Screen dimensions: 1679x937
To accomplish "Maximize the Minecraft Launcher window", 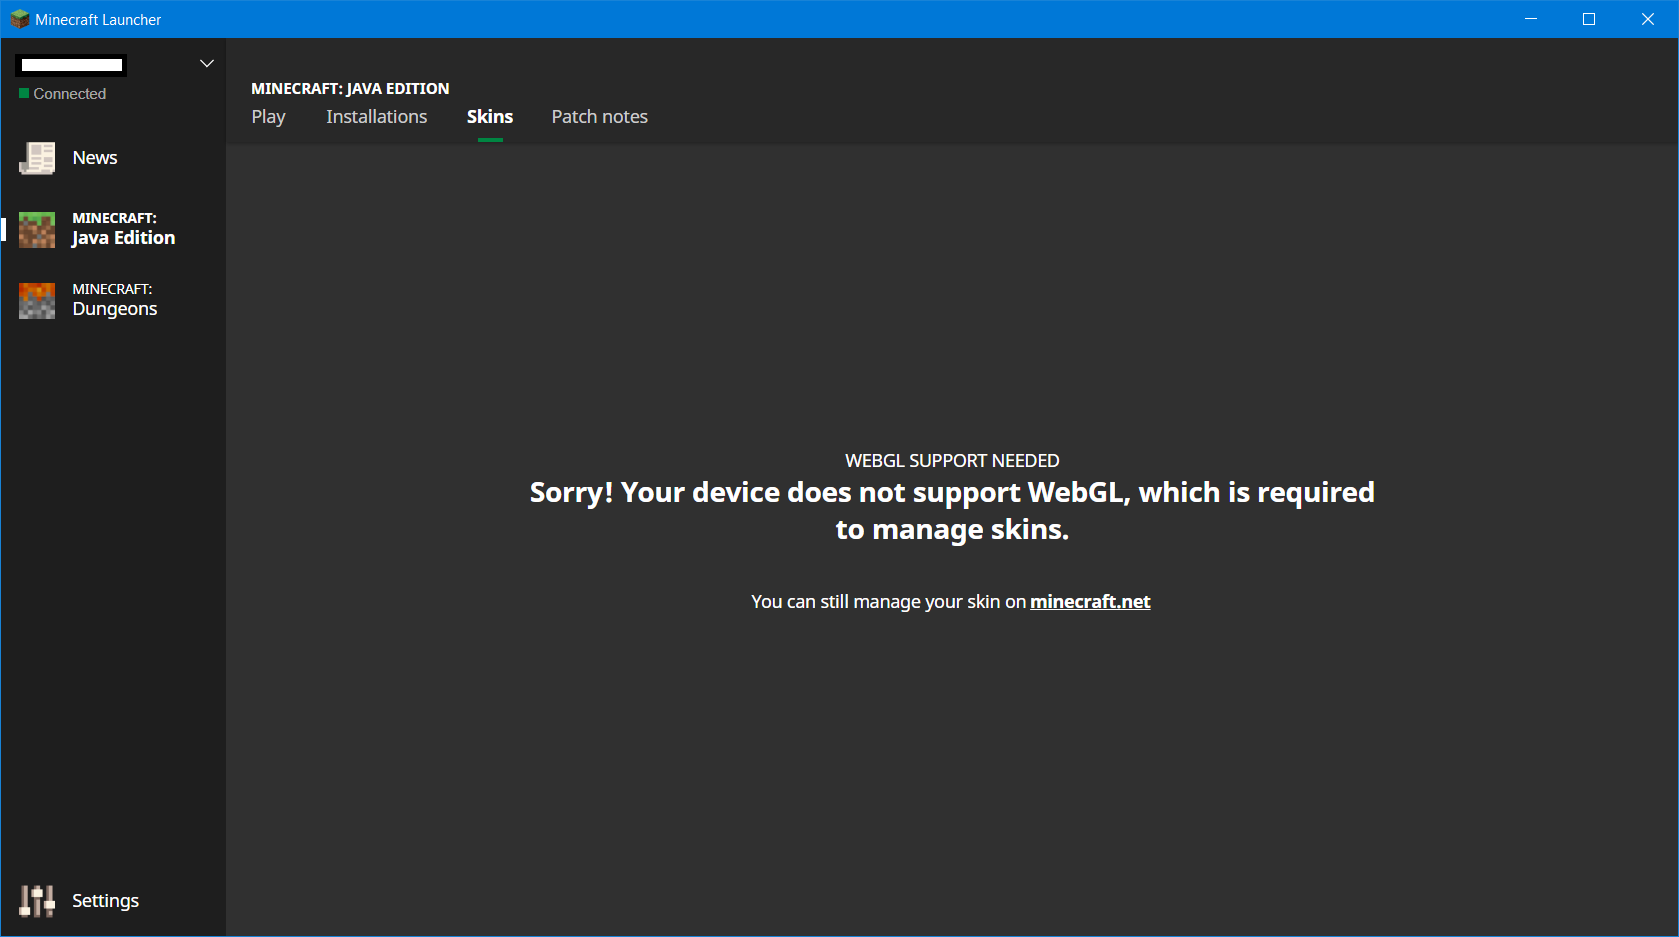I will click(1589, 19).
